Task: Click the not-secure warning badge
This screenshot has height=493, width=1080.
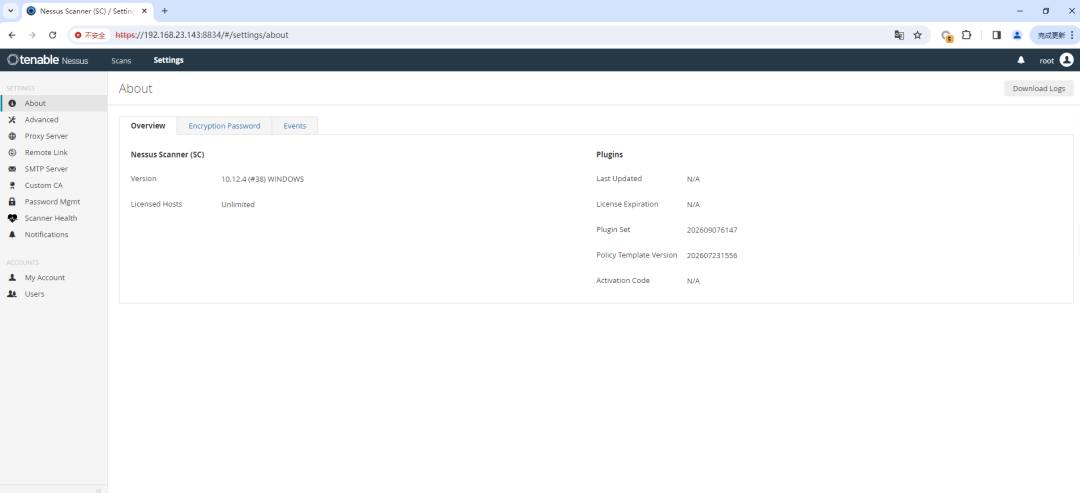Action: [x=90, y=35]
